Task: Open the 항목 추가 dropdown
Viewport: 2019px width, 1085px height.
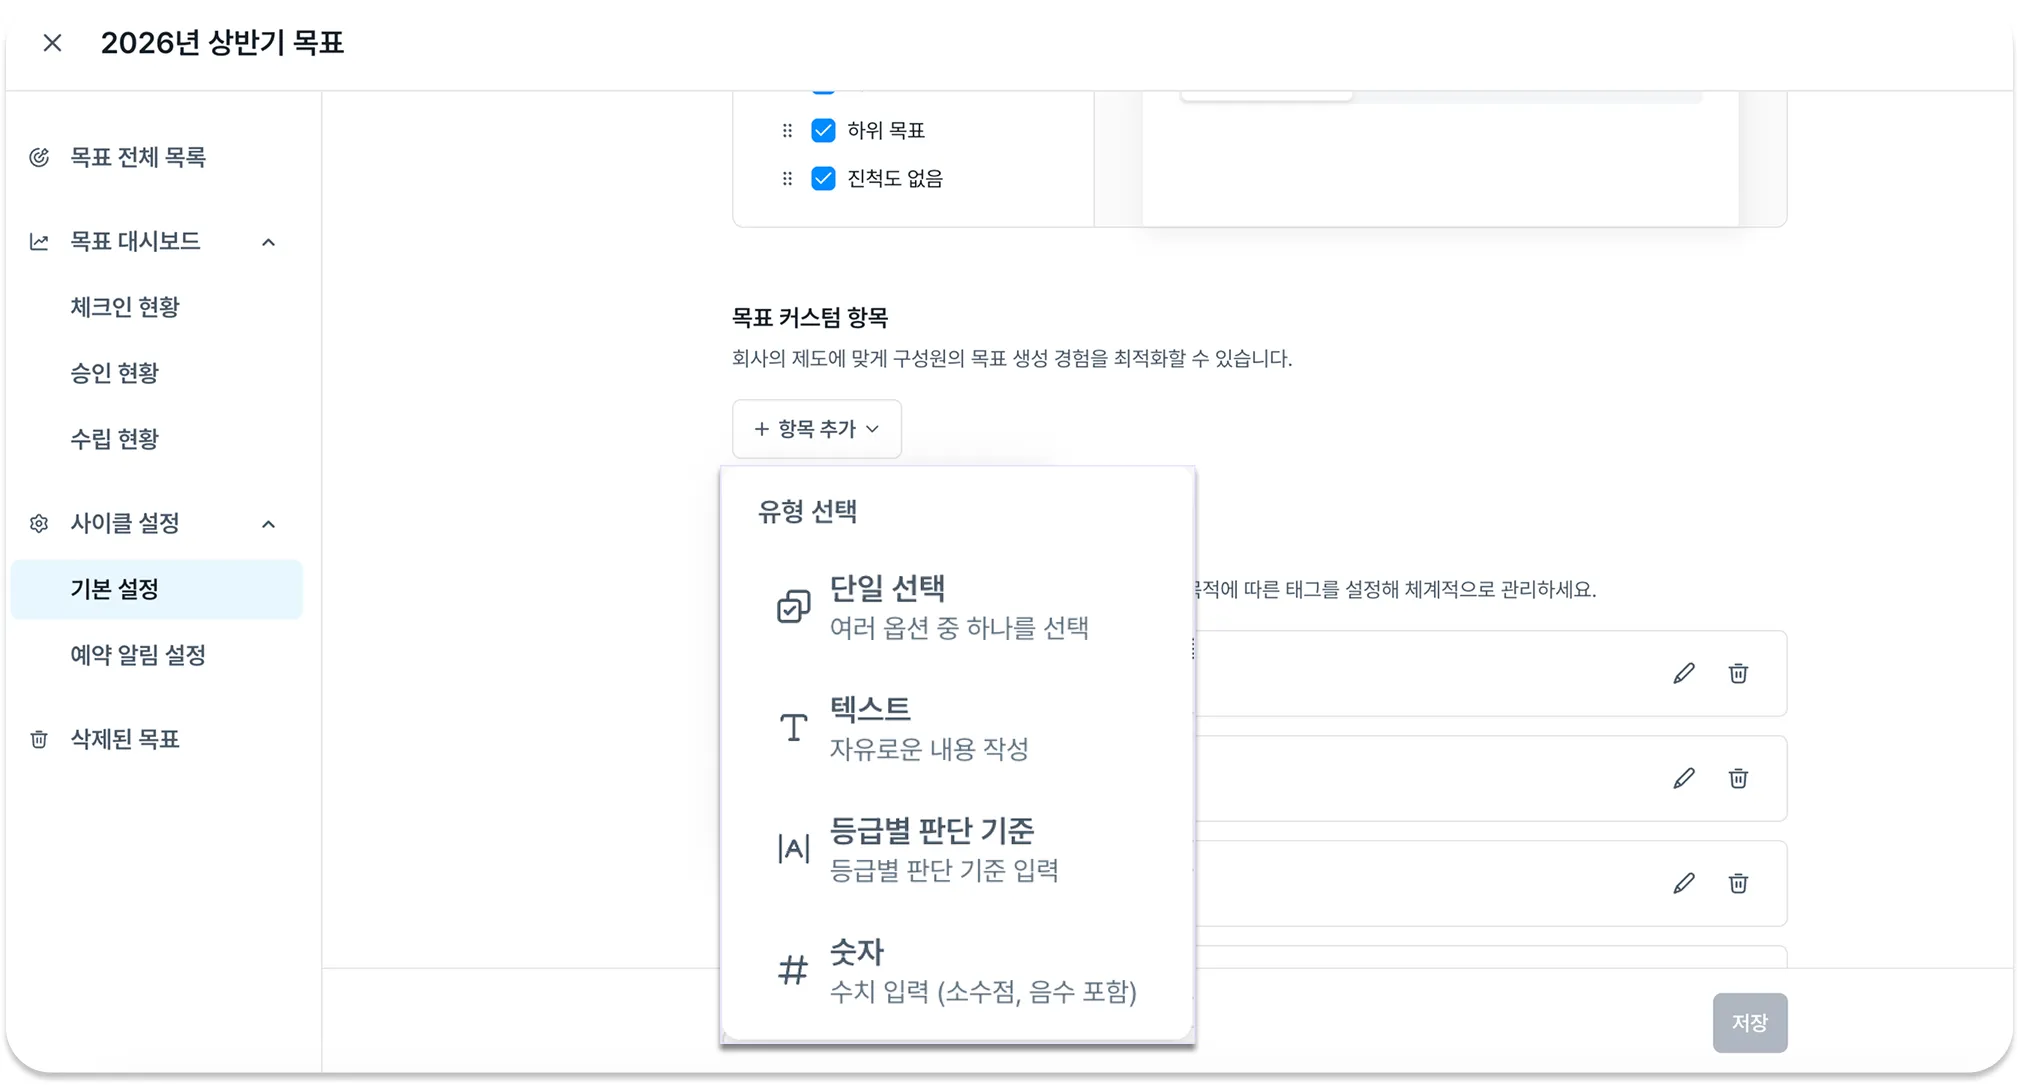Action: click(x=816, y=429)
